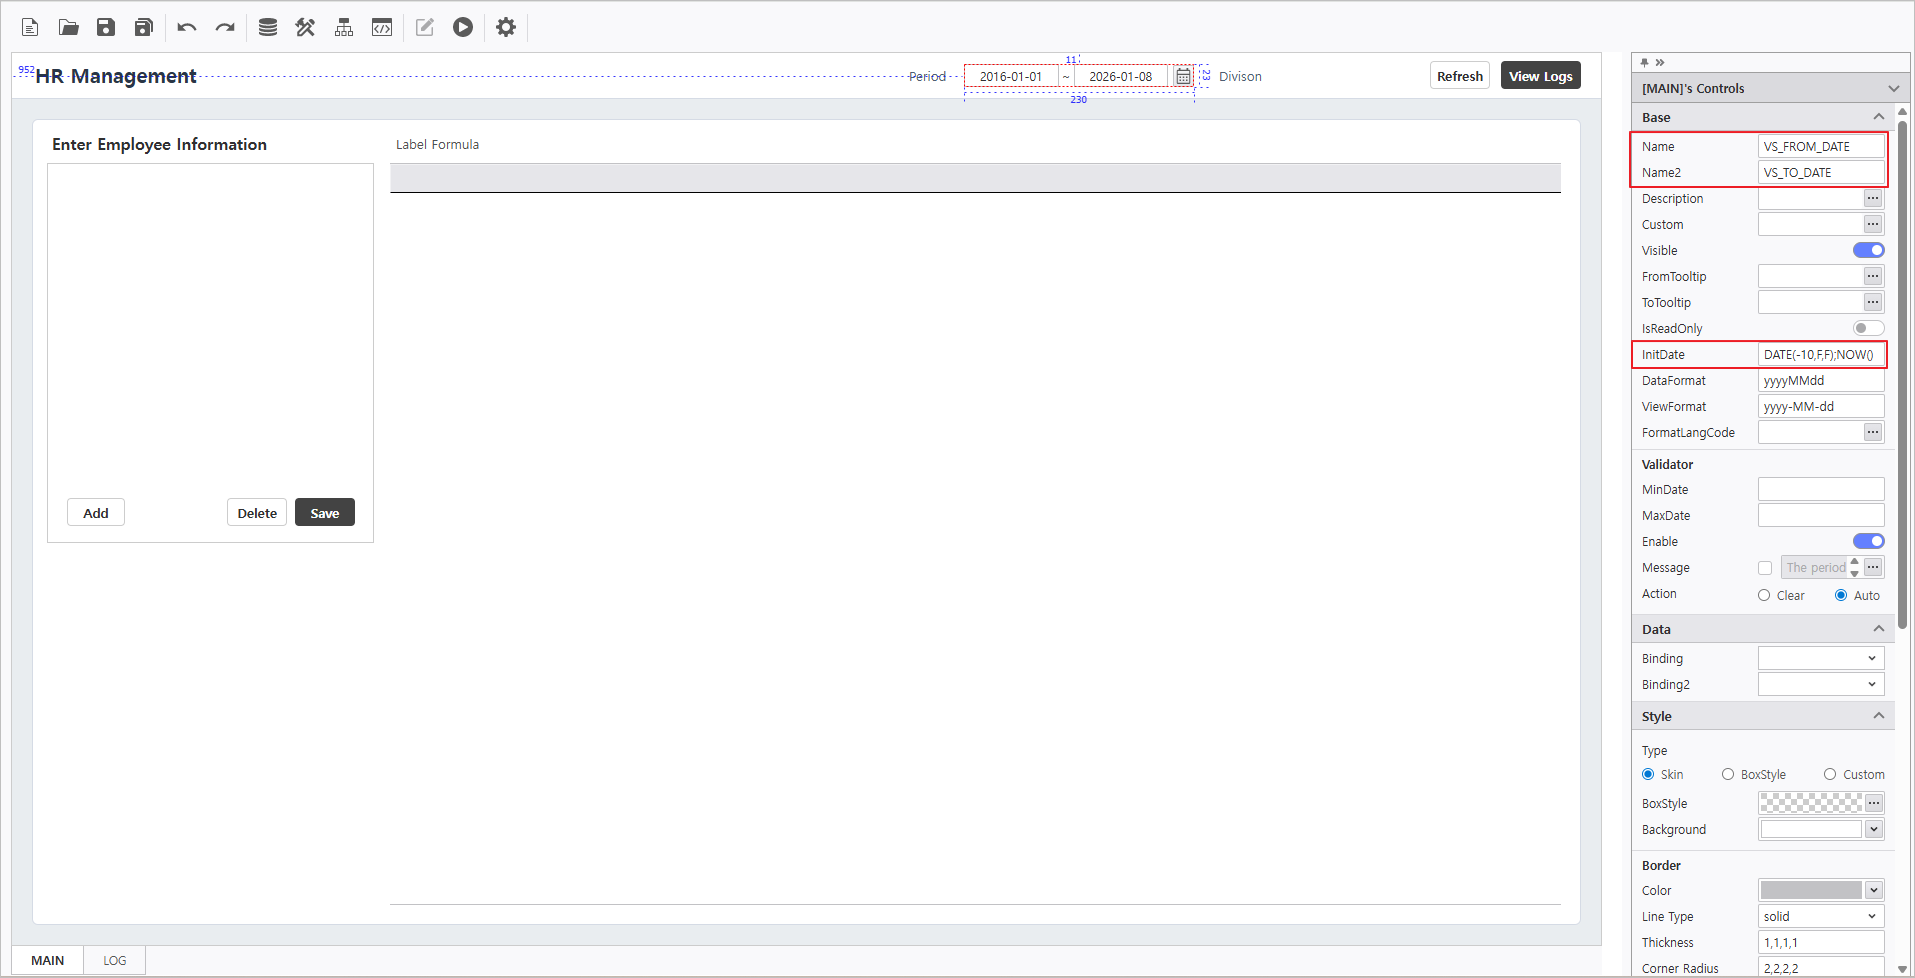Click the database icon in toolbar
Screen dimensions: 1915x978
pyautogui.click(x=267, y=27)
